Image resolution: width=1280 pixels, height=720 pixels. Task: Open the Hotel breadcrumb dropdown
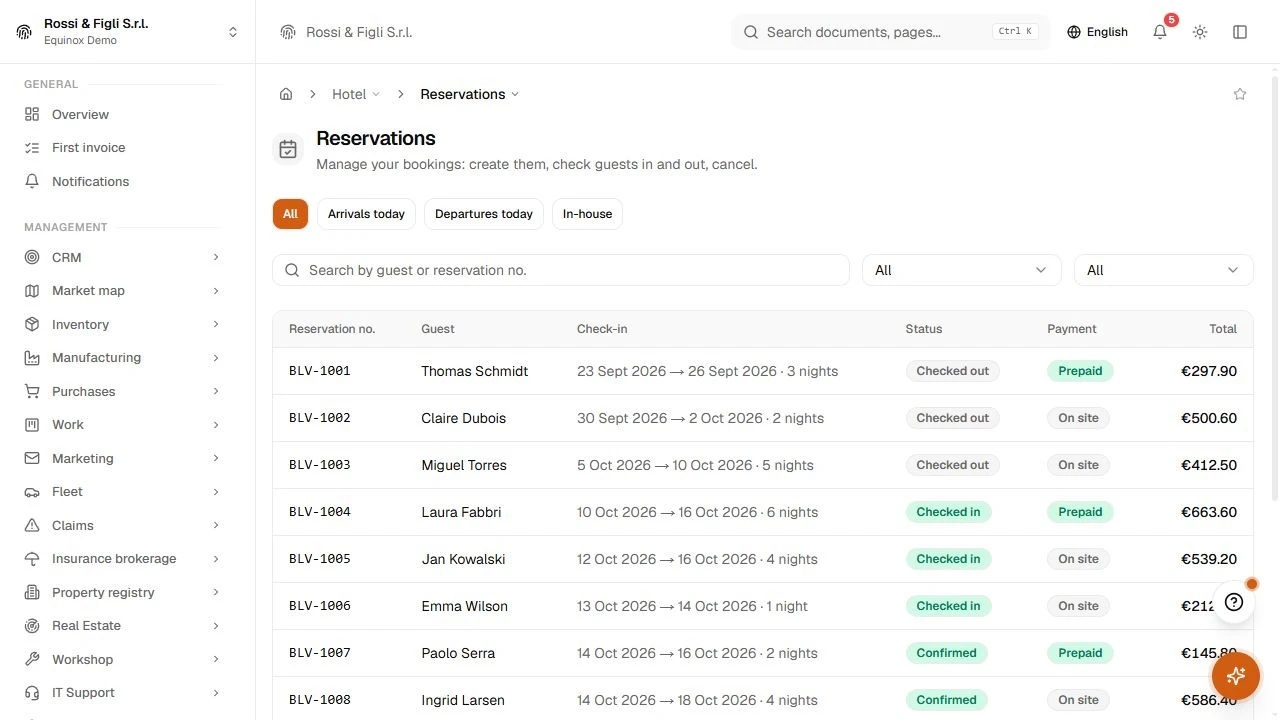(x=356, y=94)
